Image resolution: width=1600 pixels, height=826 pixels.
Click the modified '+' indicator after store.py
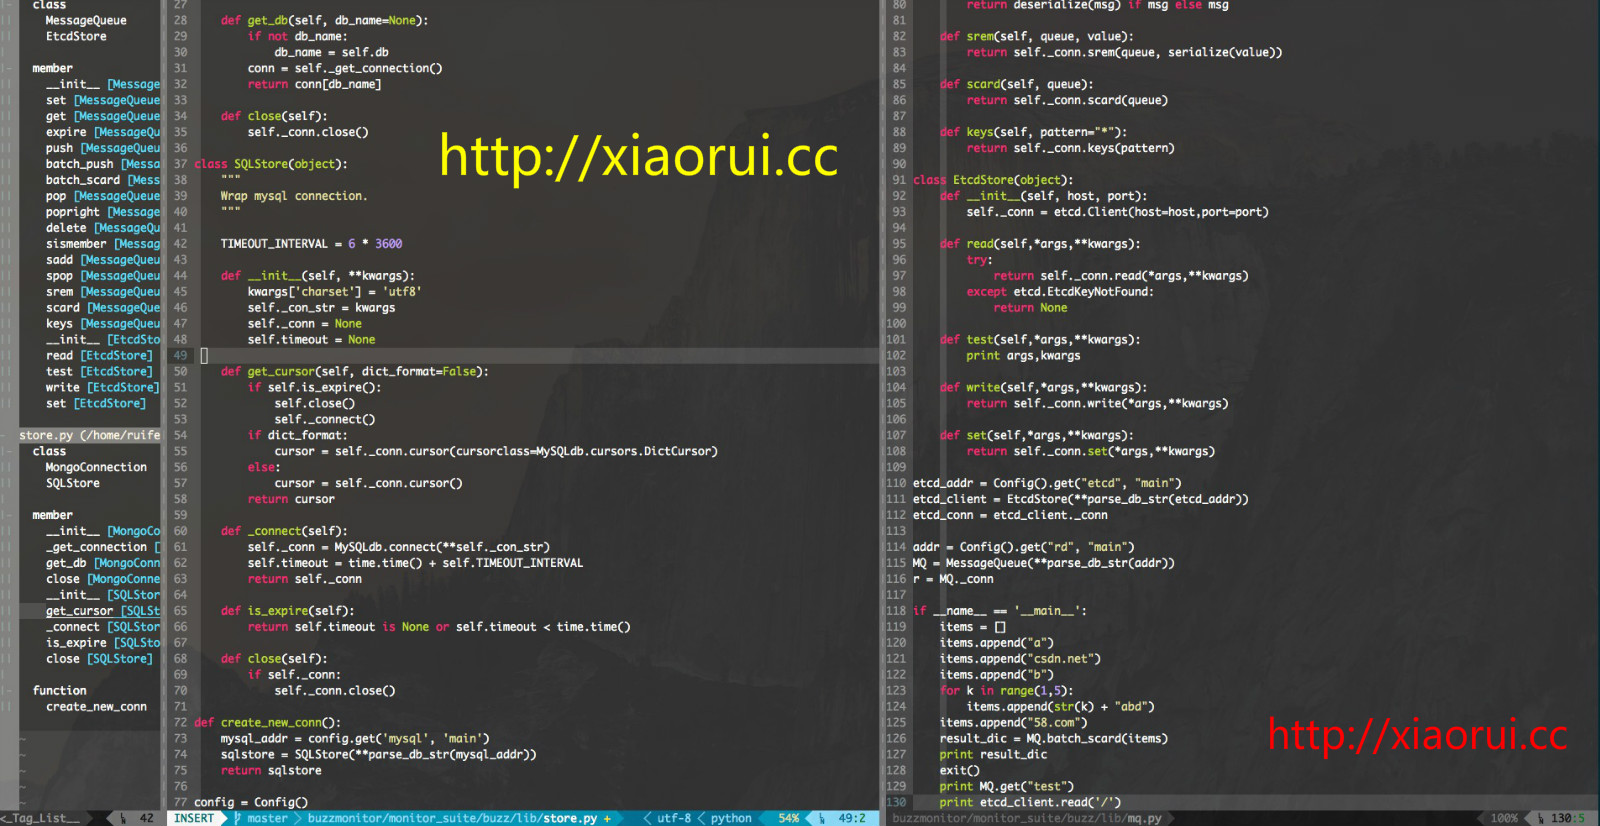point(607,818)
